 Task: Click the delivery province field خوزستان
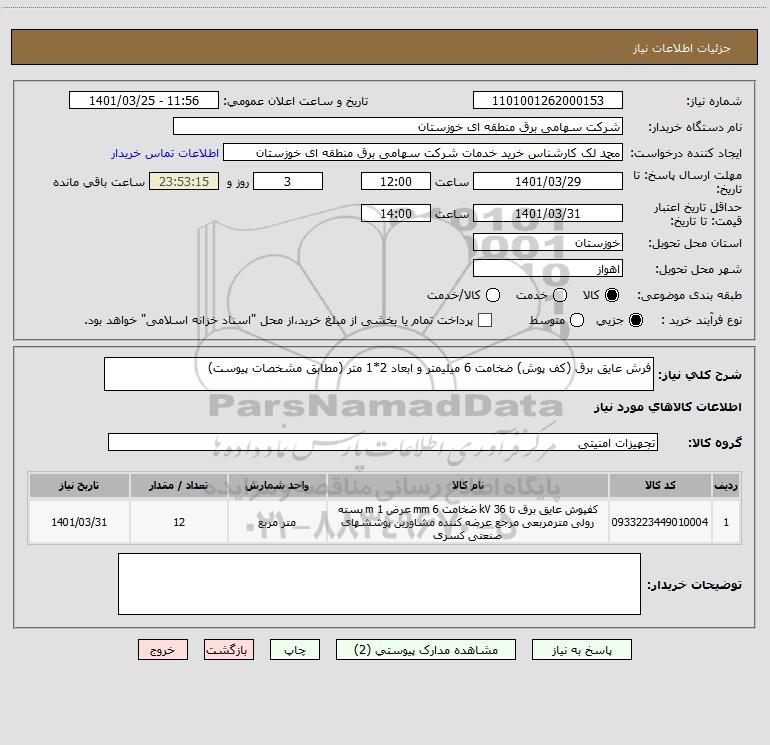coord(548,242)
